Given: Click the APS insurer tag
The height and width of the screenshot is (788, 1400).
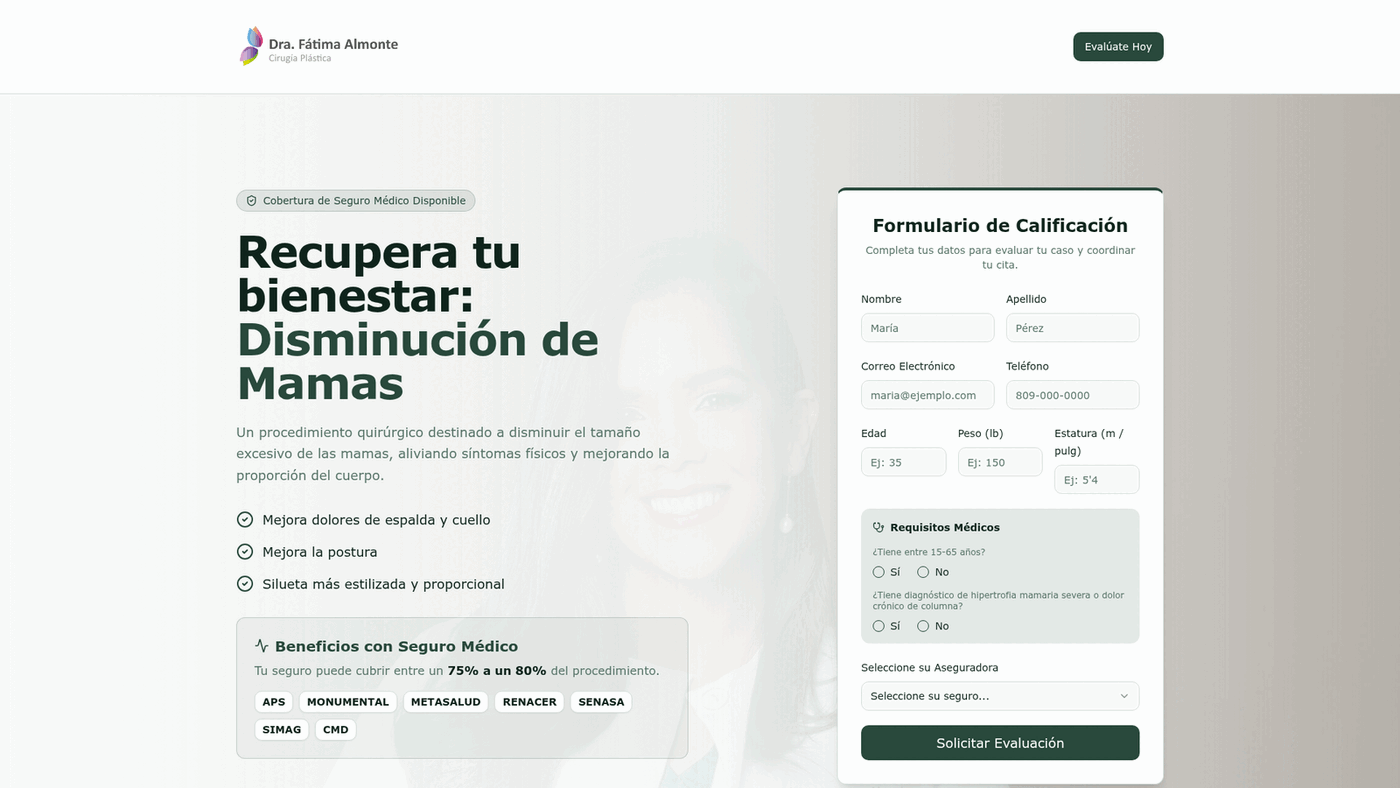Looking at the screenshot, I should tap(274, 702).
